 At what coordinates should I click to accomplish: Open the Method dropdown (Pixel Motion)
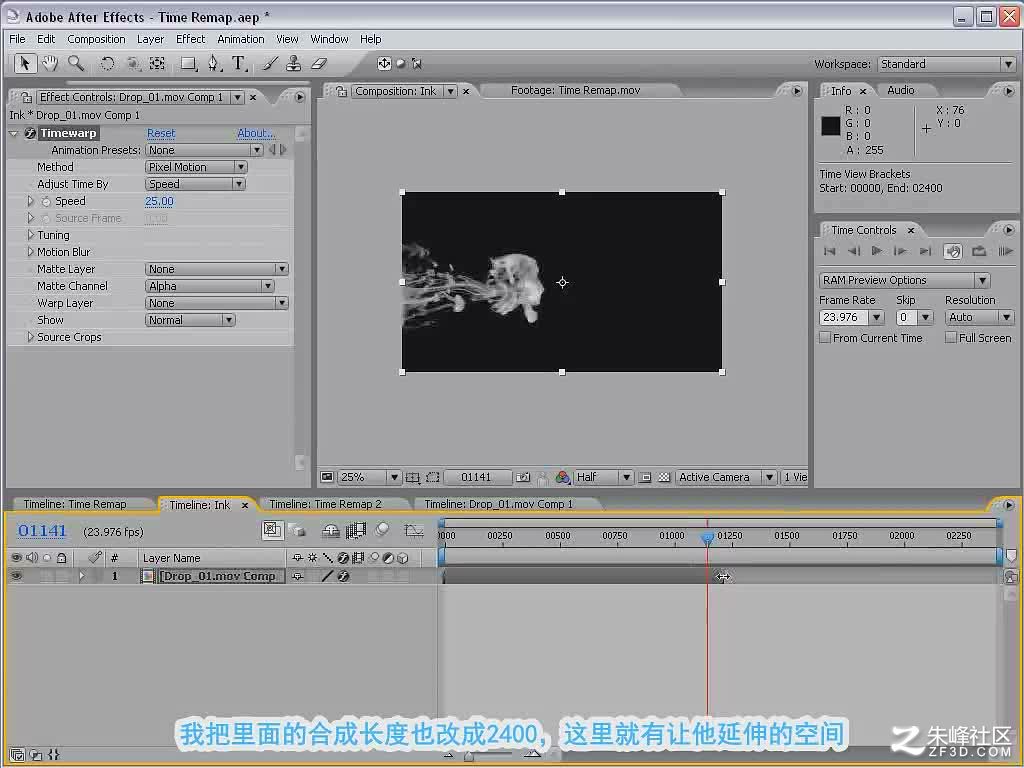tap(196, 167)
